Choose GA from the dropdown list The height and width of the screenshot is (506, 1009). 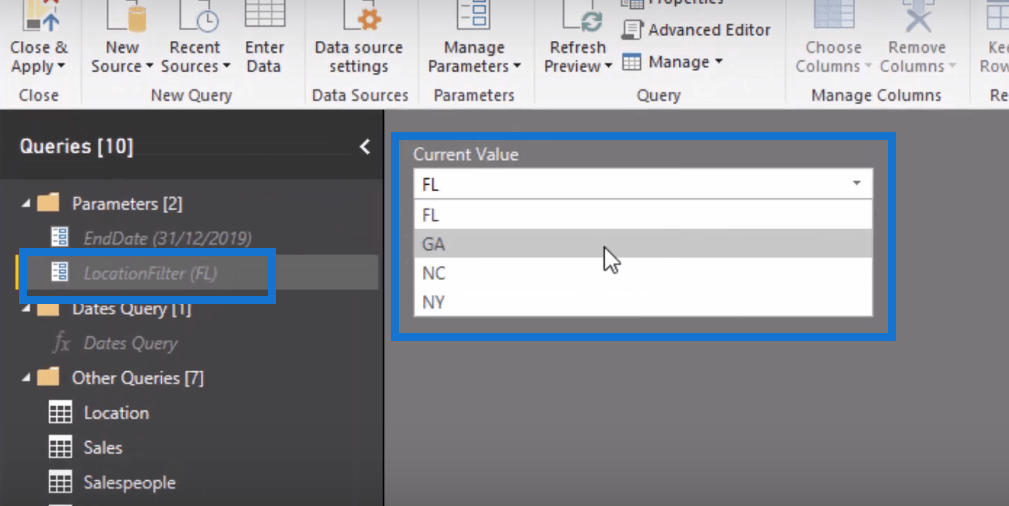[x=643, y=243]
